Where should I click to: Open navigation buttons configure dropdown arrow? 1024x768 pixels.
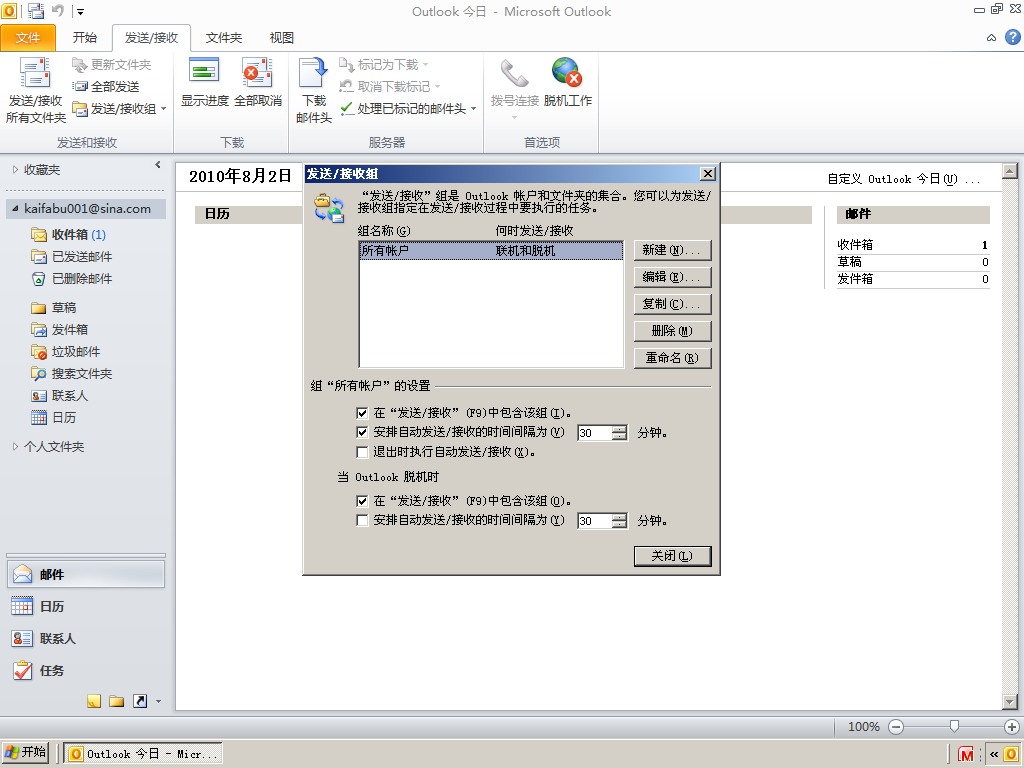(x=158, y=702)
